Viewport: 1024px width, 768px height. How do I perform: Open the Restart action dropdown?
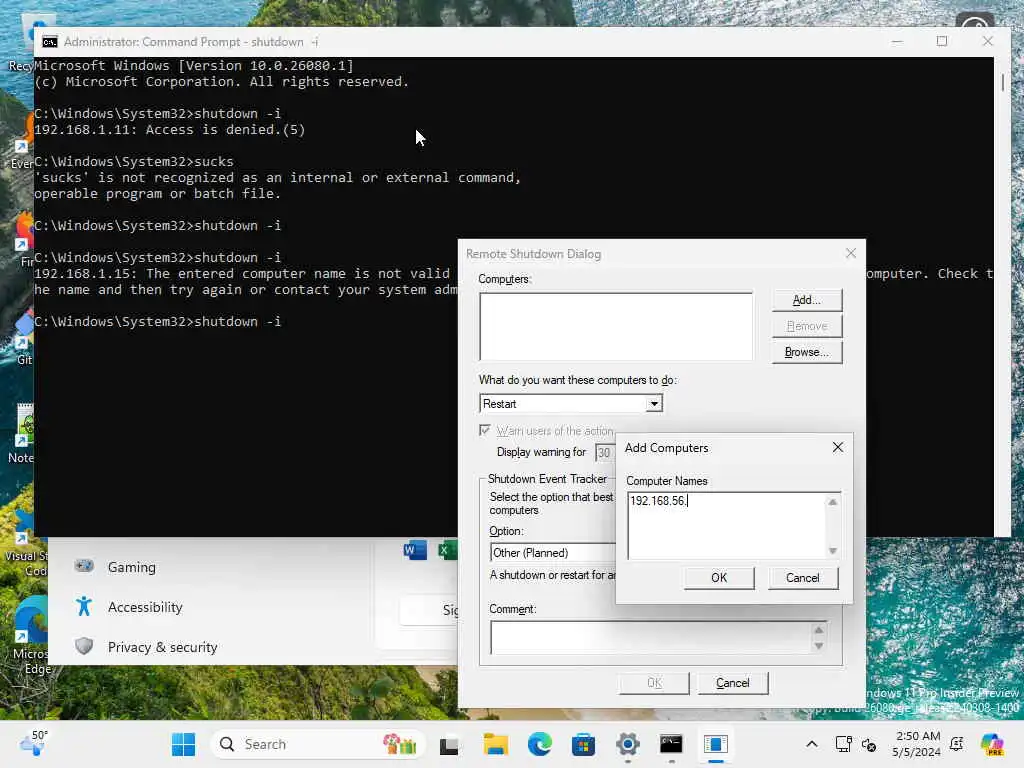coord(654,404)
